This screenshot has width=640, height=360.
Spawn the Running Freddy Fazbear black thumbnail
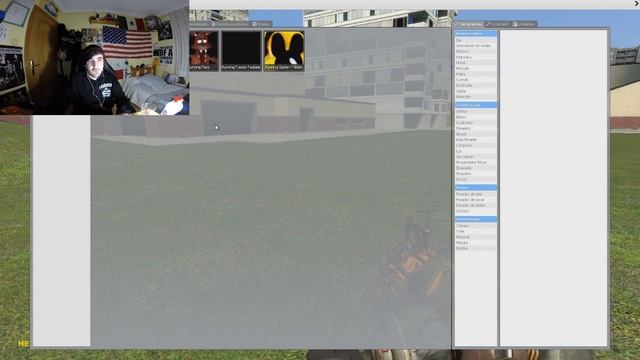(241, 51)
